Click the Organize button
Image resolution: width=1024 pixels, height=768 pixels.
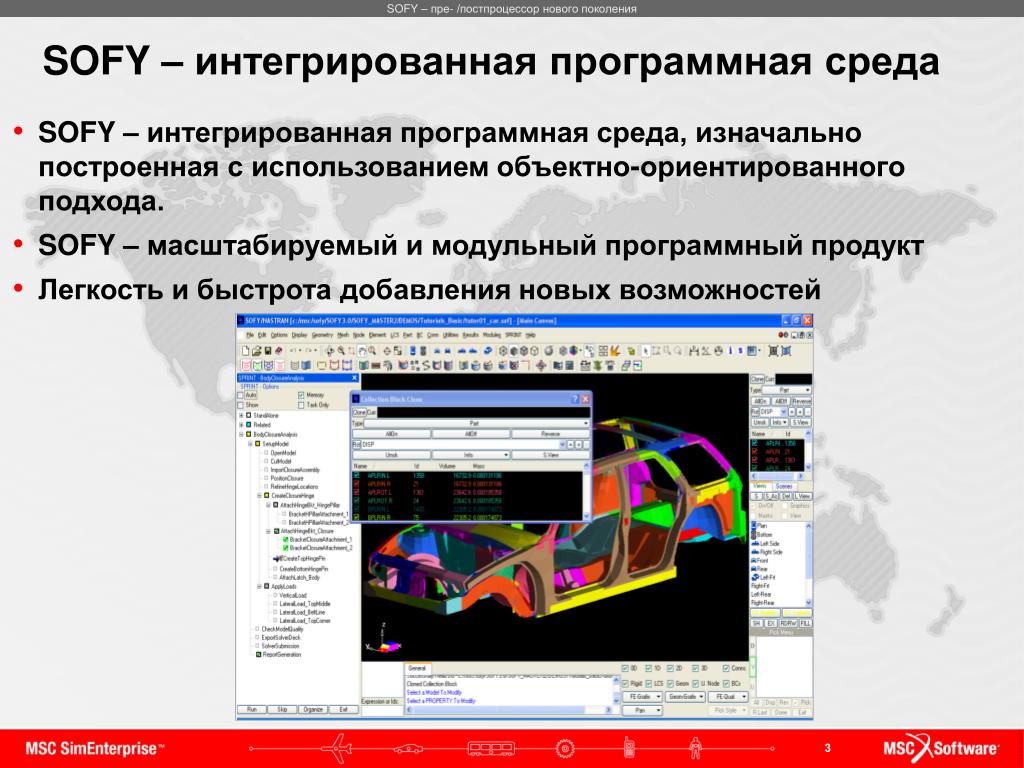313,709
